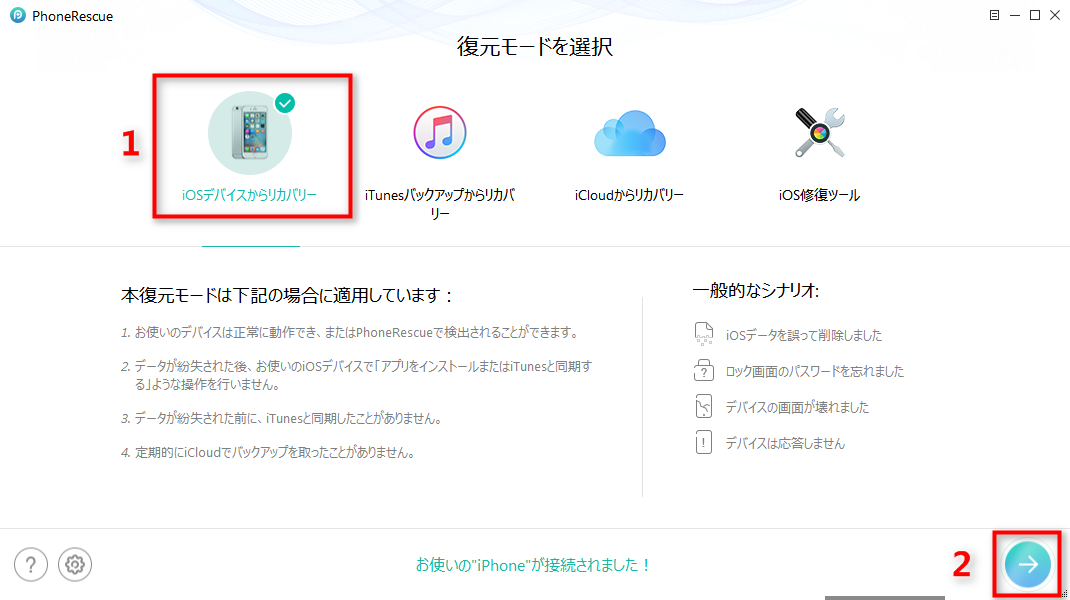Click condition 2 about installing apps after data loss
Viewport: 1070px width, 600px height.
[356, 375]
